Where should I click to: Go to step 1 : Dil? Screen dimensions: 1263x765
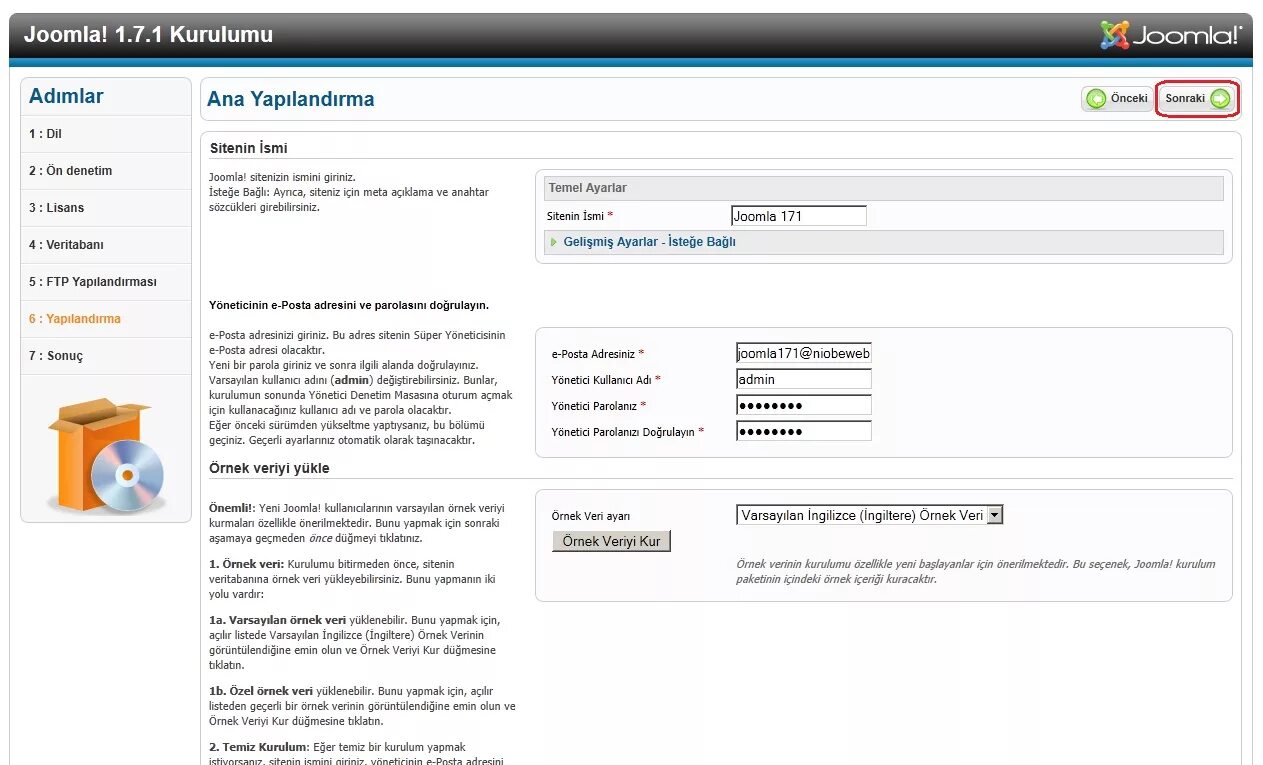pos(105,134)
